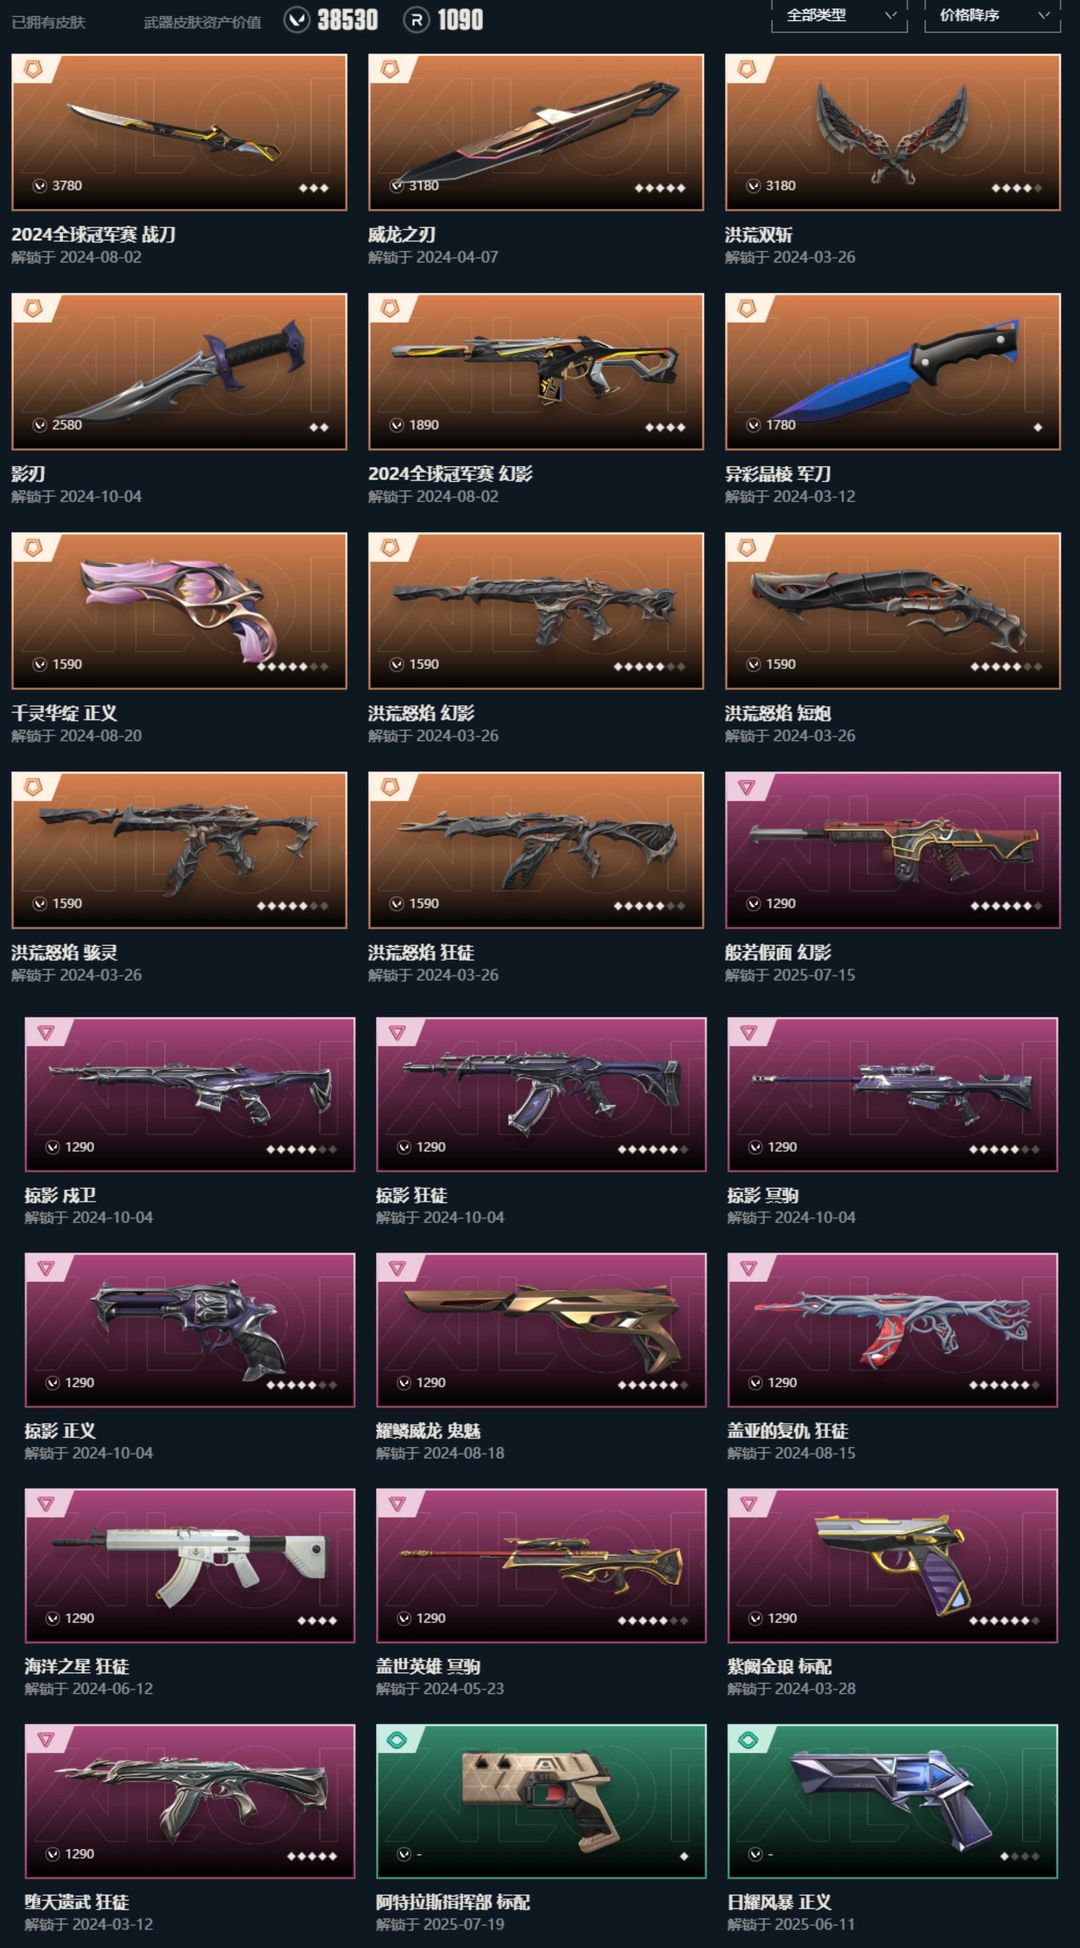This screenshot has height=1948, width=1080.
Task: Select the 已拥有皮肤 tab
Action: point(48,22)
